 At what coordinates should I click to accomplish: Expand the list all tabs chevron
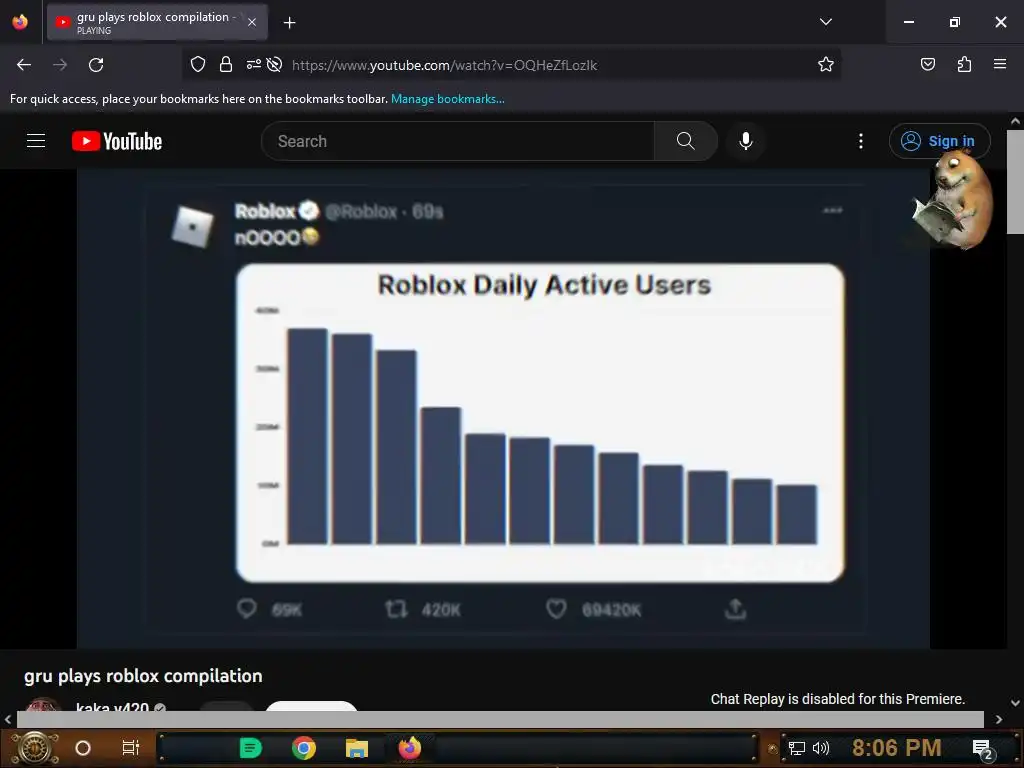[825, 22]
